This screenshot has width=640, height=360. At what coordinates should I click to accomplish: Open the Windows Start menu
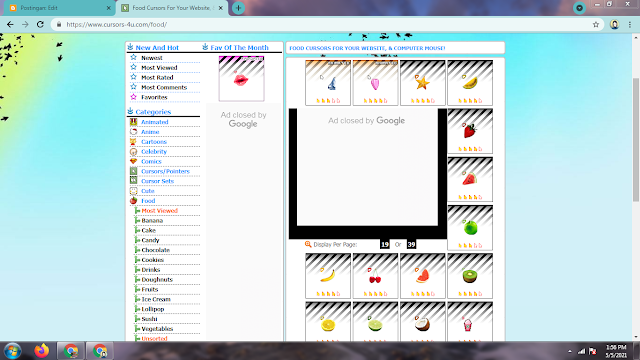pos(12,351)
